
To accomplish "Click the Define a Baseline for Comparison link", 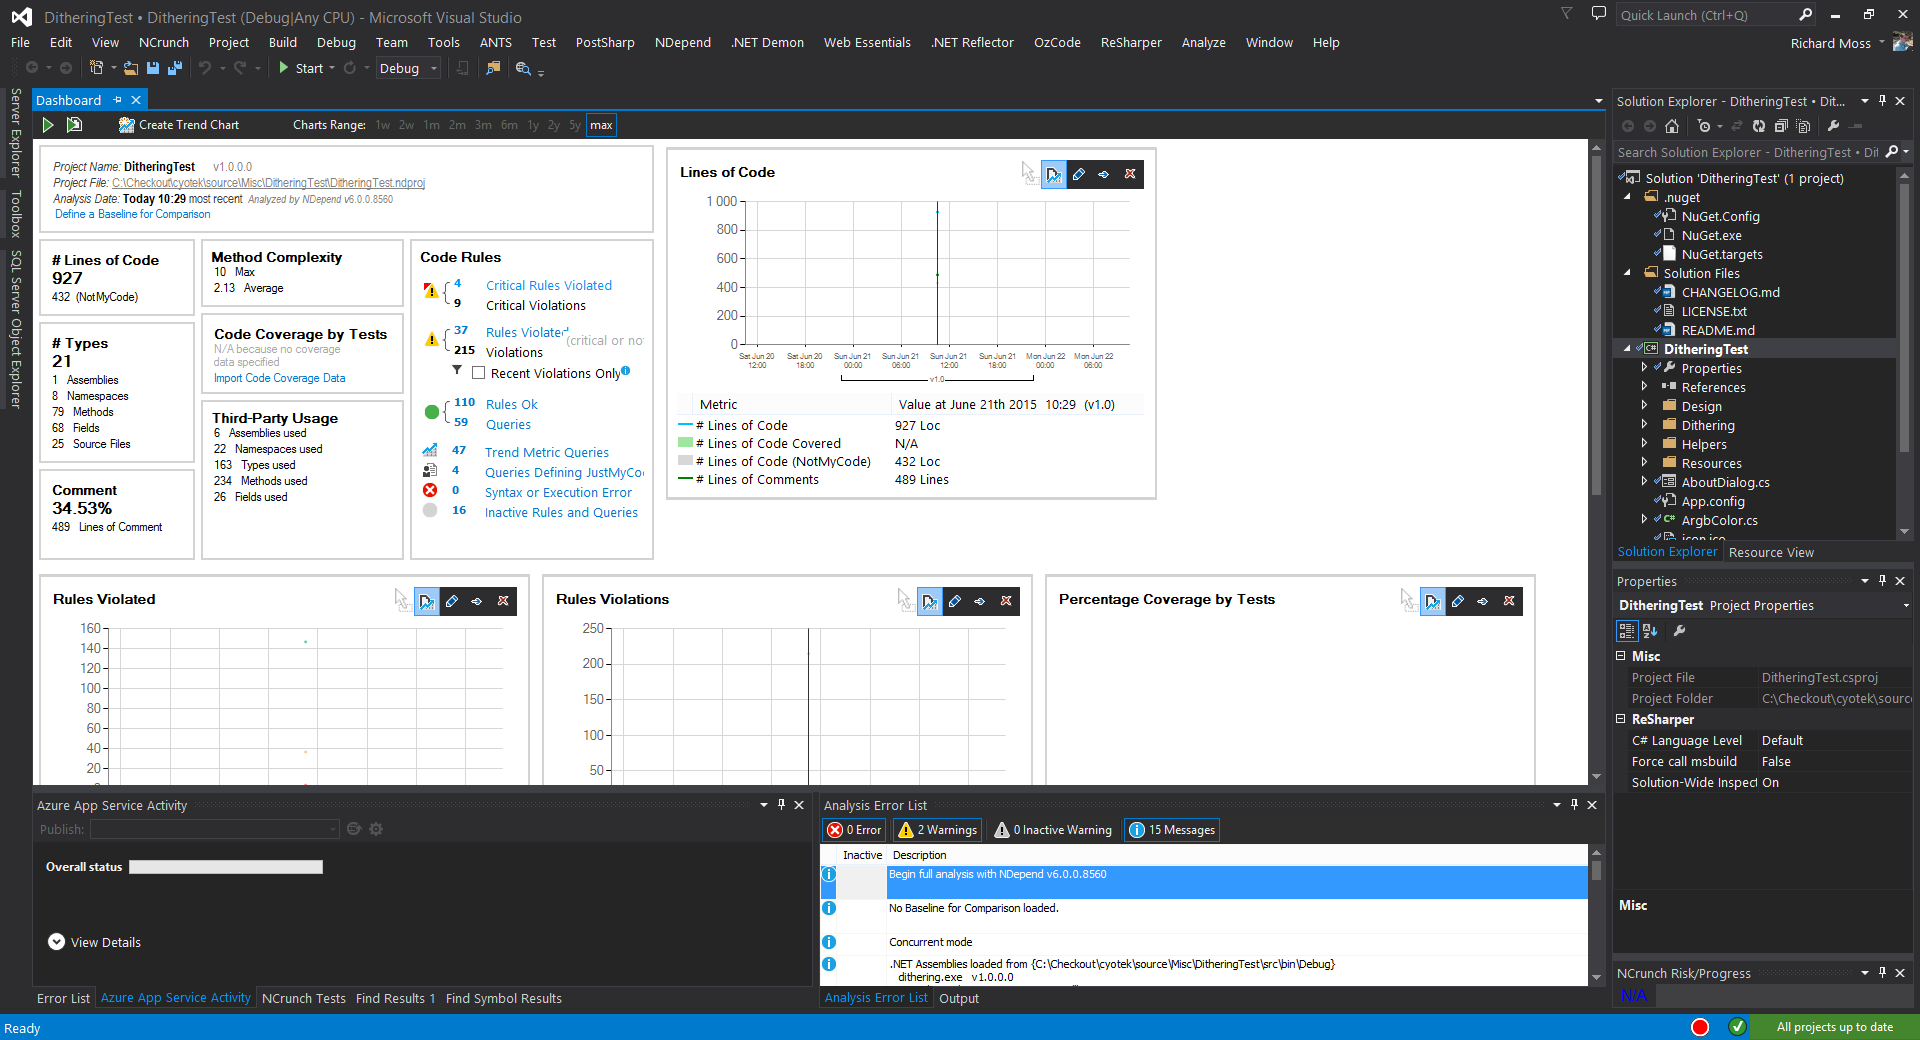I will [131, 214].
